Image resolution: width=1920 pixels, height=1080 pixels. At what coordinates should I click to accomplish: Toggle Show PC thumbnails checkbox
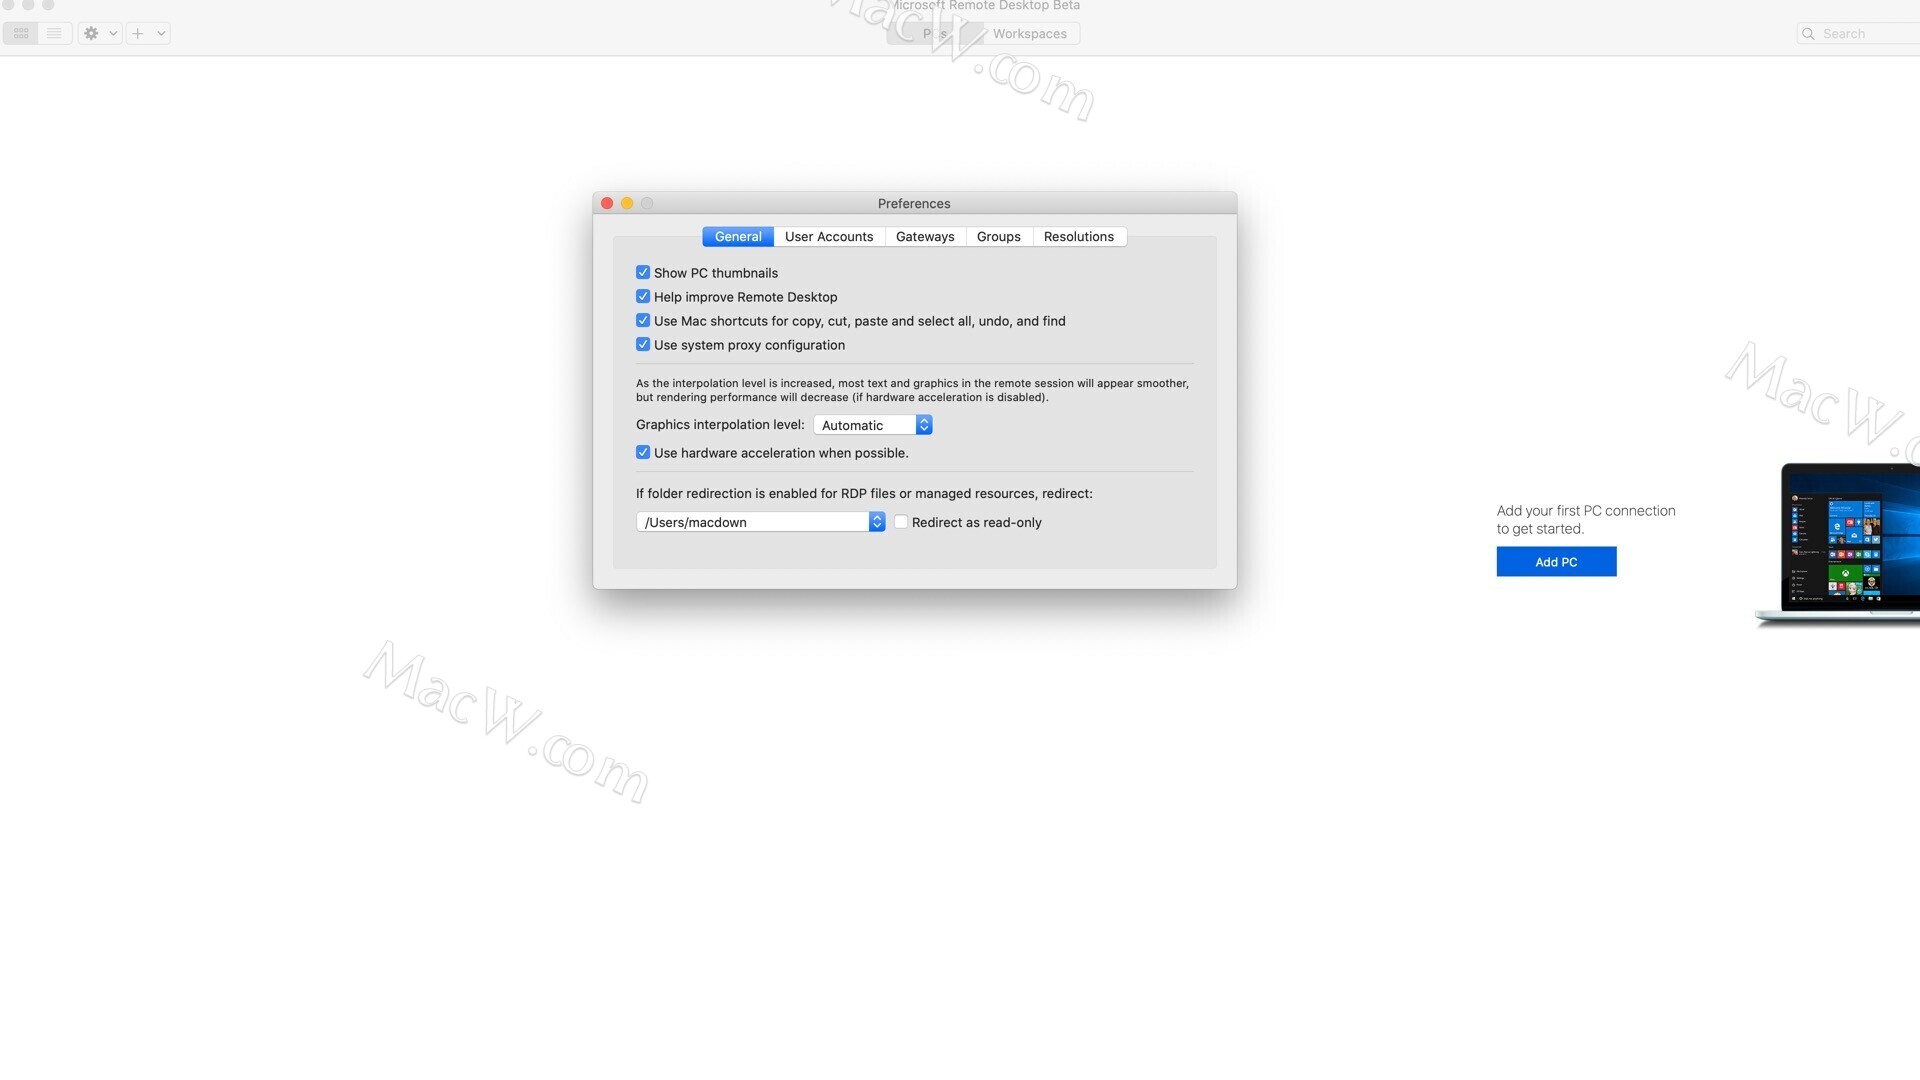[642, 273]
